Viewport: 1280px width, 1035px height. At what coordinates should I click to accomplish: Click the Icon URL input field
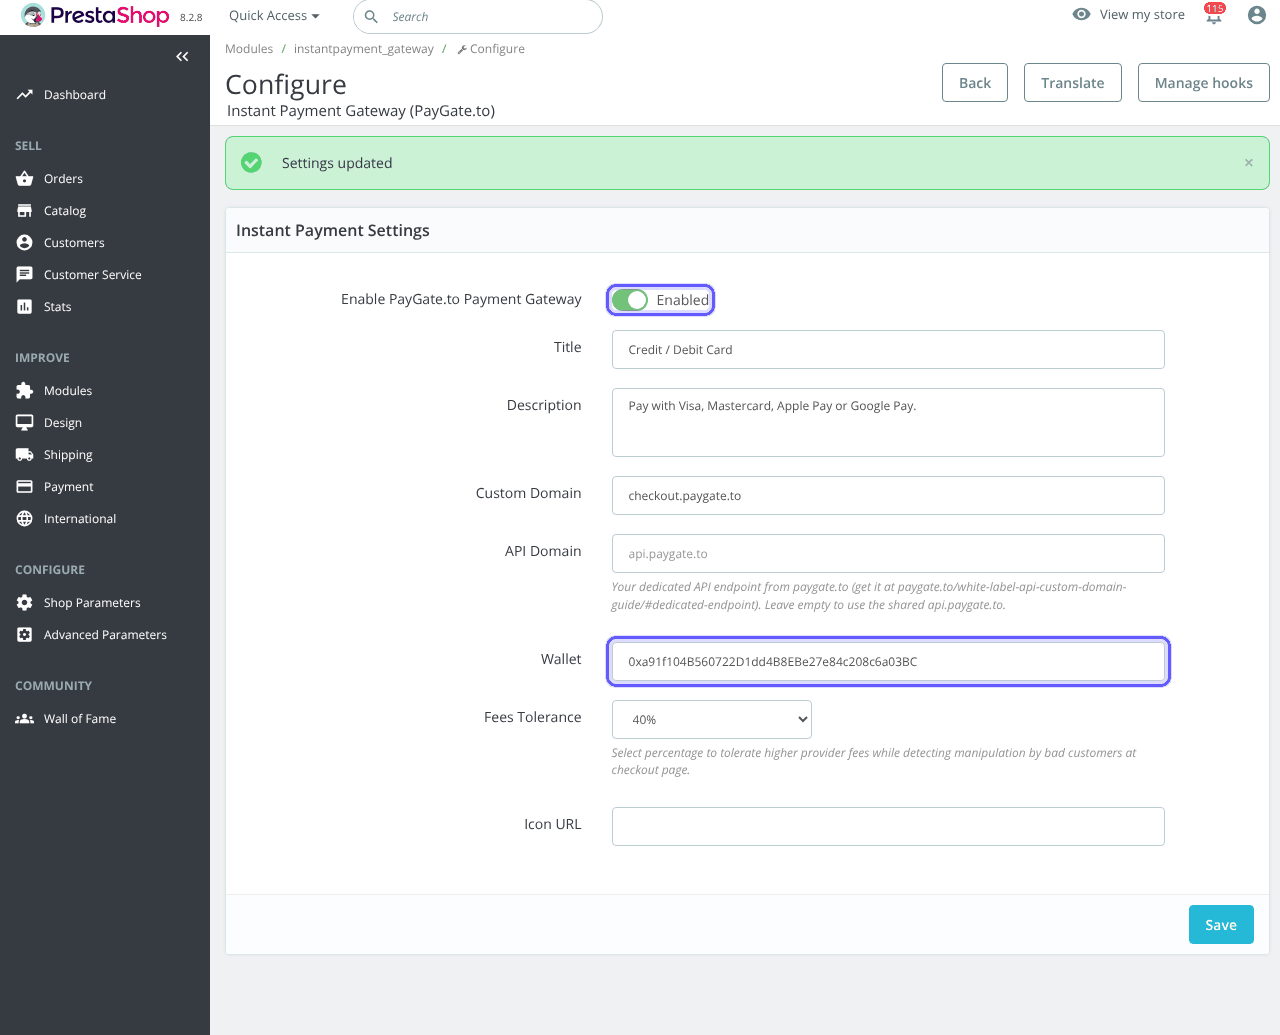tap(888, 827)
